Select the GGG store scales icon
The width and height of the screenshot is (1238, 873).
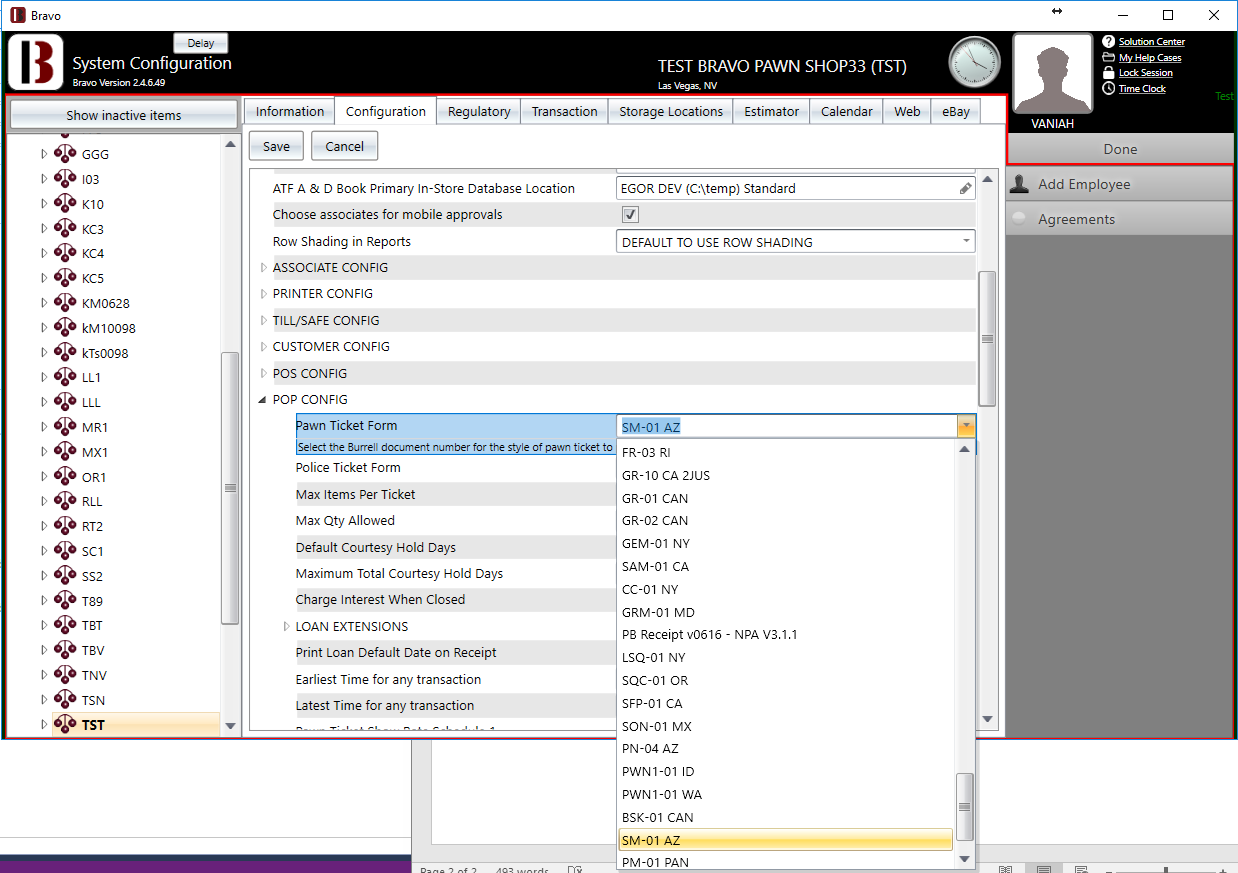pos(66,155)
